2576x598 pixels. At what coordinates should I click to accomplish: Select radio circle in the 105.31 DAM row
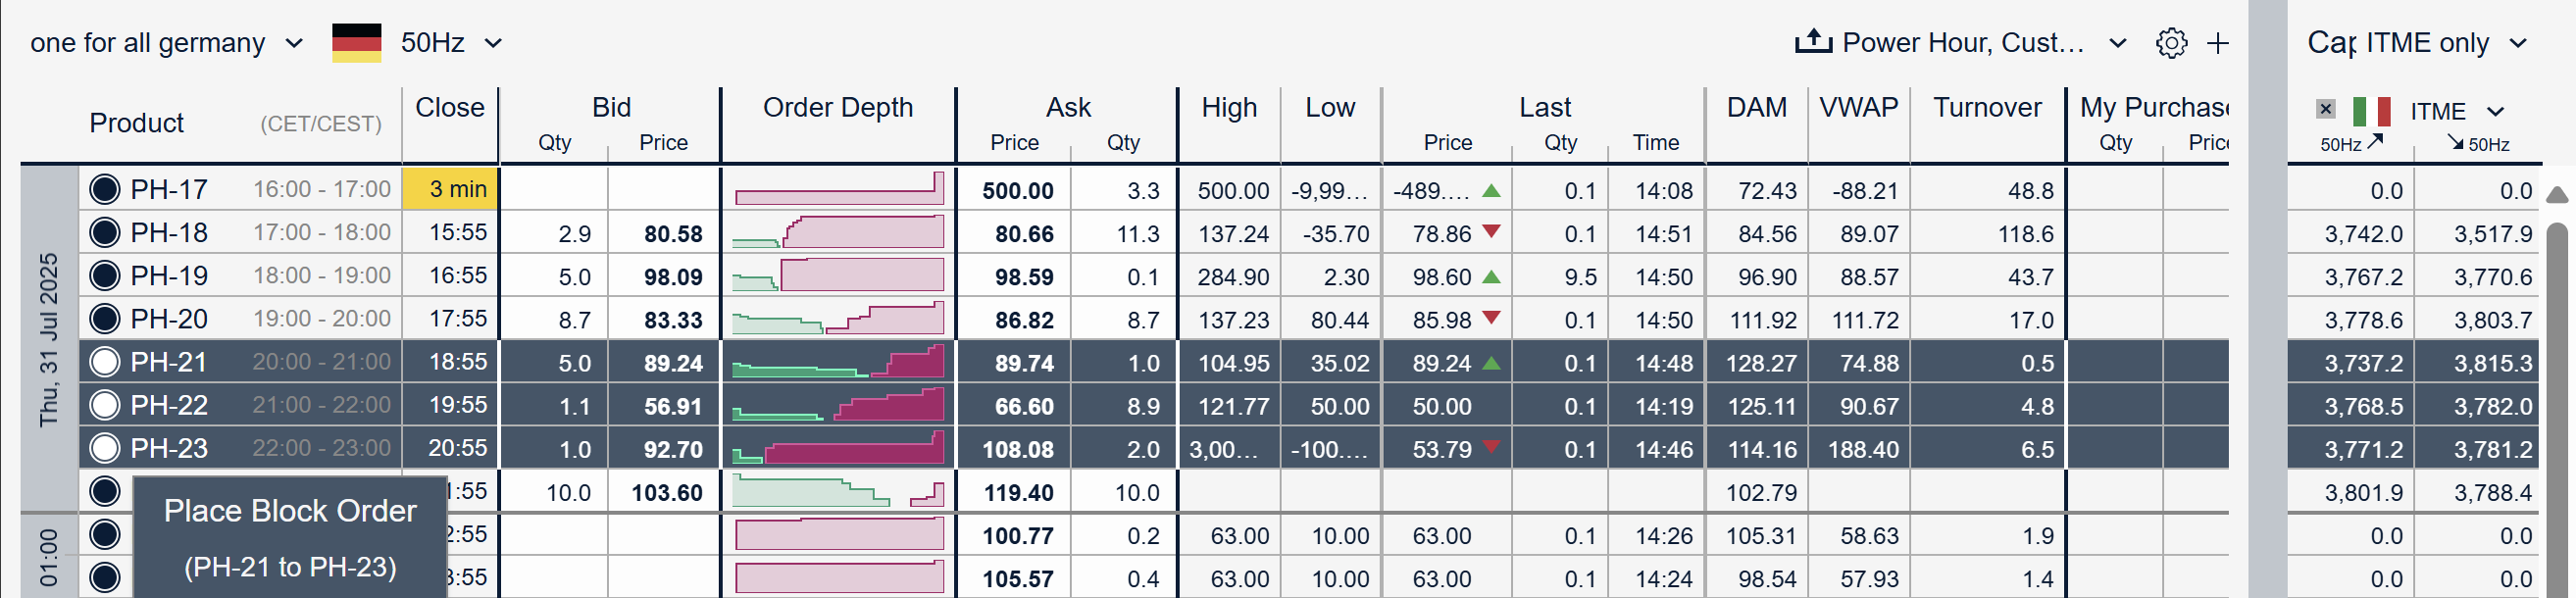point(105,534)
